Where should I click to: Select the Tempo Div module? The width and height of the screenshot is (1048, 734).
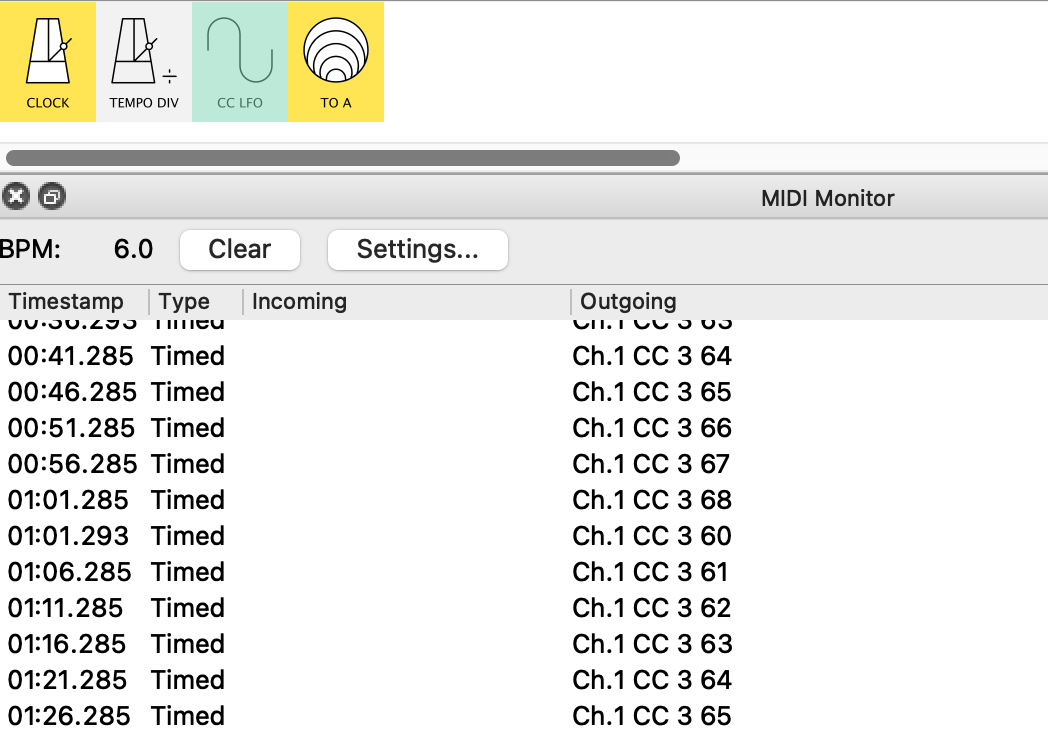(x=143, y=62)
